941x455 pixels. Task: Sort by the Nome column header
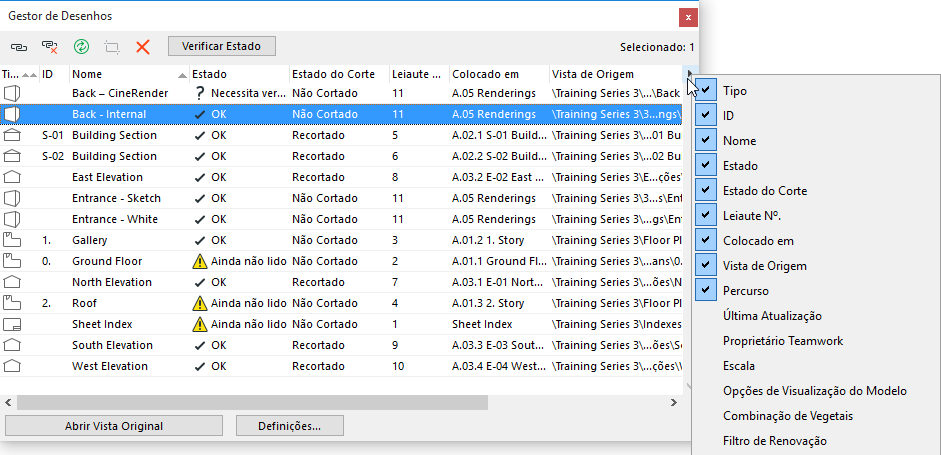[129, 74]
